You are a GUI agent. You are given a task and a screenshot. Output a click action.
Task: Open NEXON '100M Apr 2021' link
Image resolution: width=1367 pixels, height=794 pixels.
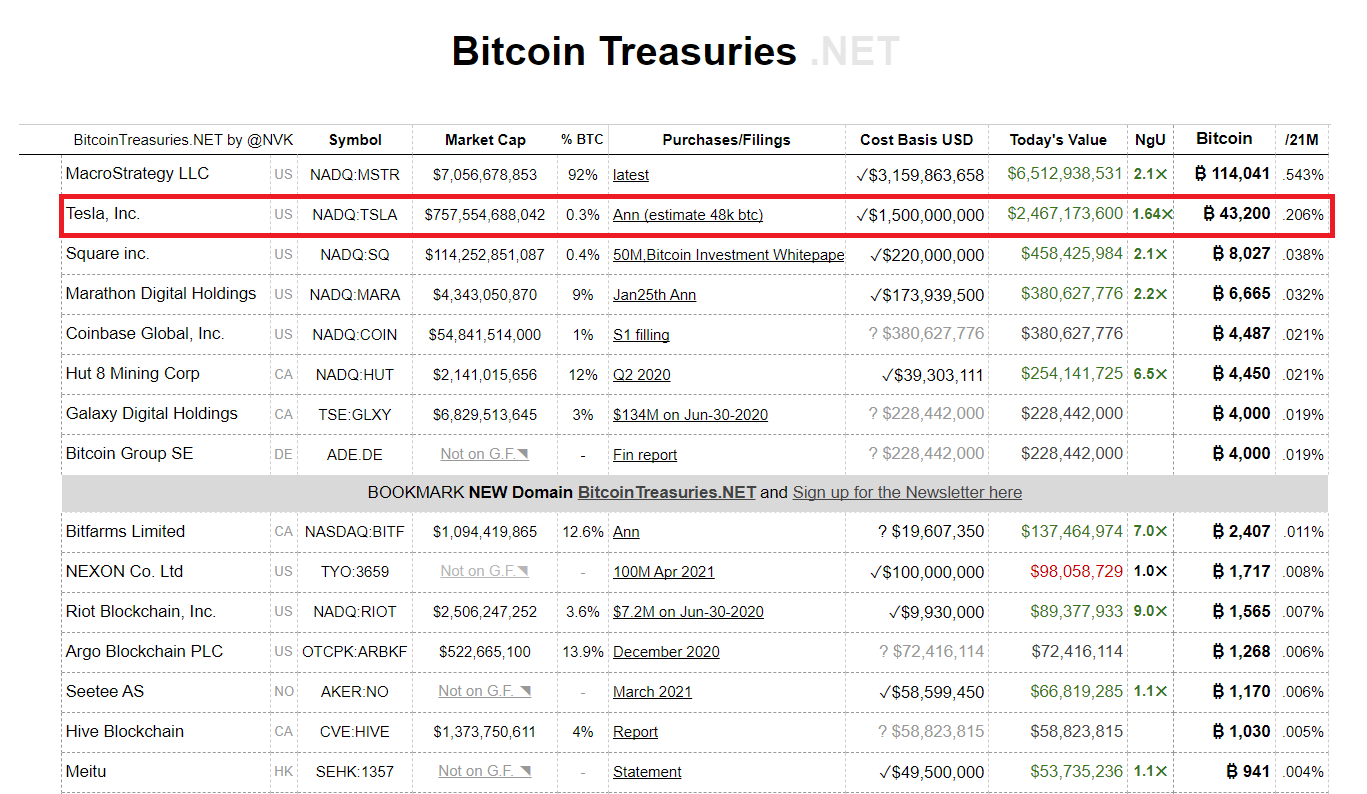(x=664, y=572)
